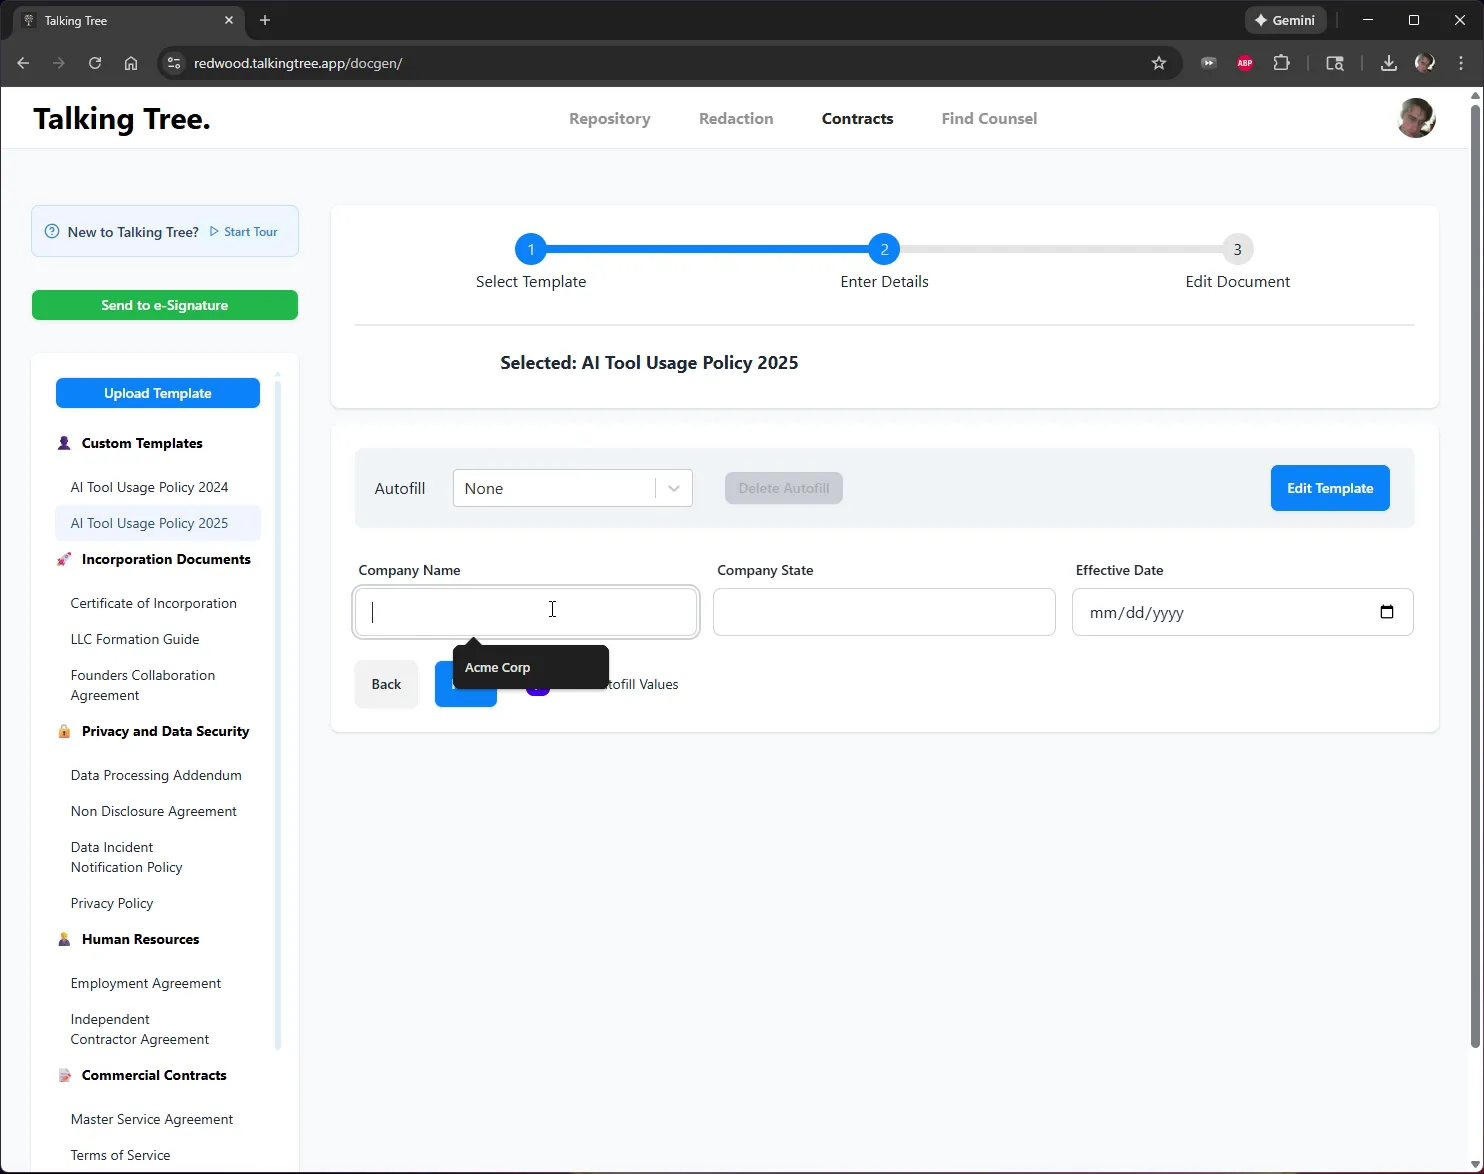Open the Find Counsel tab
This screenshot has height=1174, width=1484.
pos(989,118)
